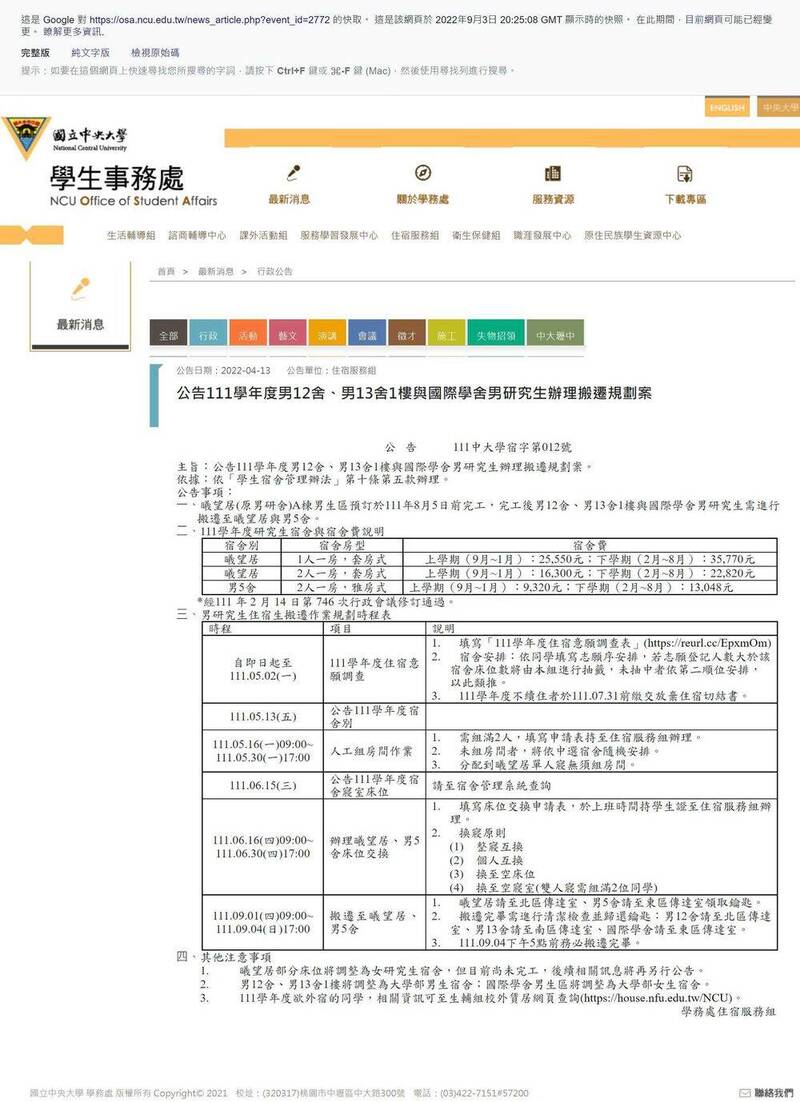Click 行政公告 in the breadcrumb
The height and width of the screenshot is (1102, 800).
coord(275,271)
